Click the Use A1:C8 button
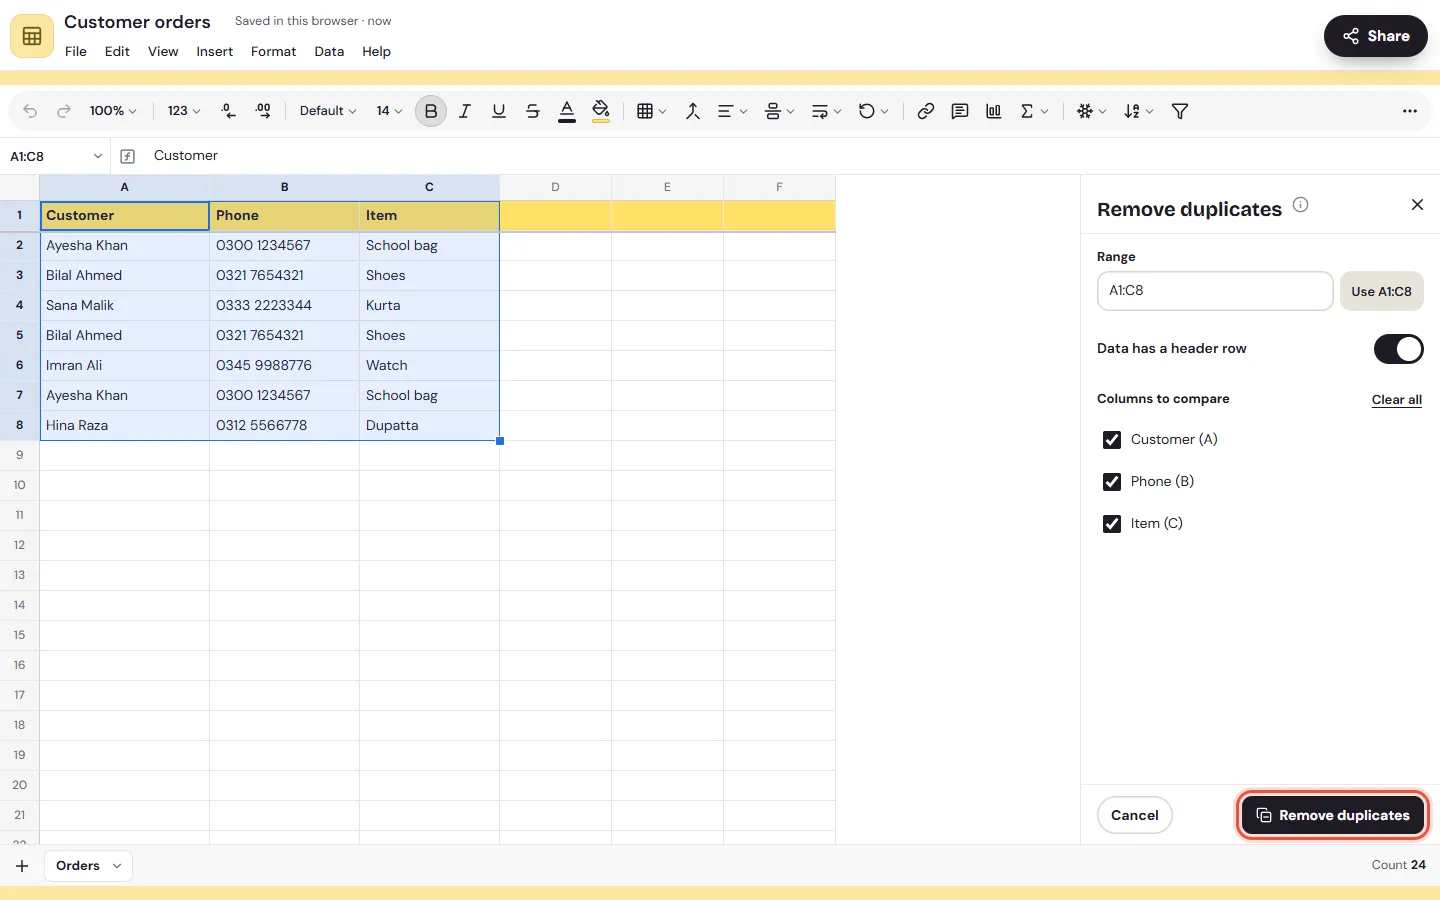Image resolution: width=1440 pixels, height=900 pixels. coord(1381,291)
